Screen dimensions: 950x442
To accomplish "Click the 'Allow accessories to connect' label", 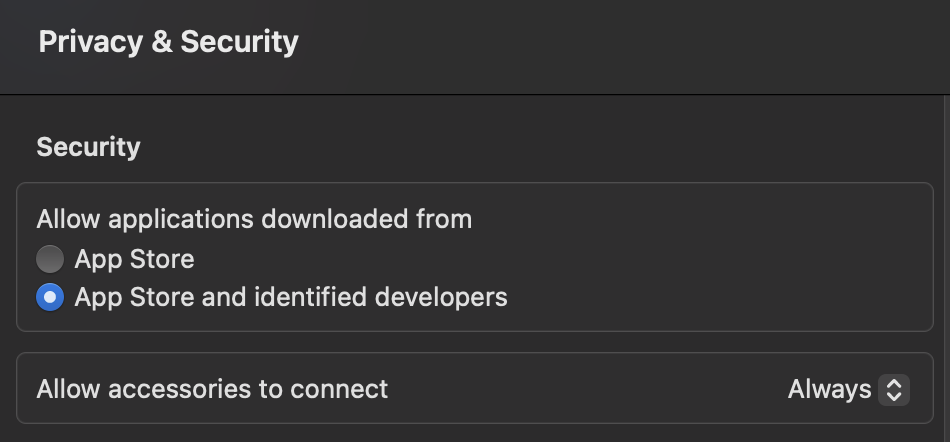I will click(212, 389).
